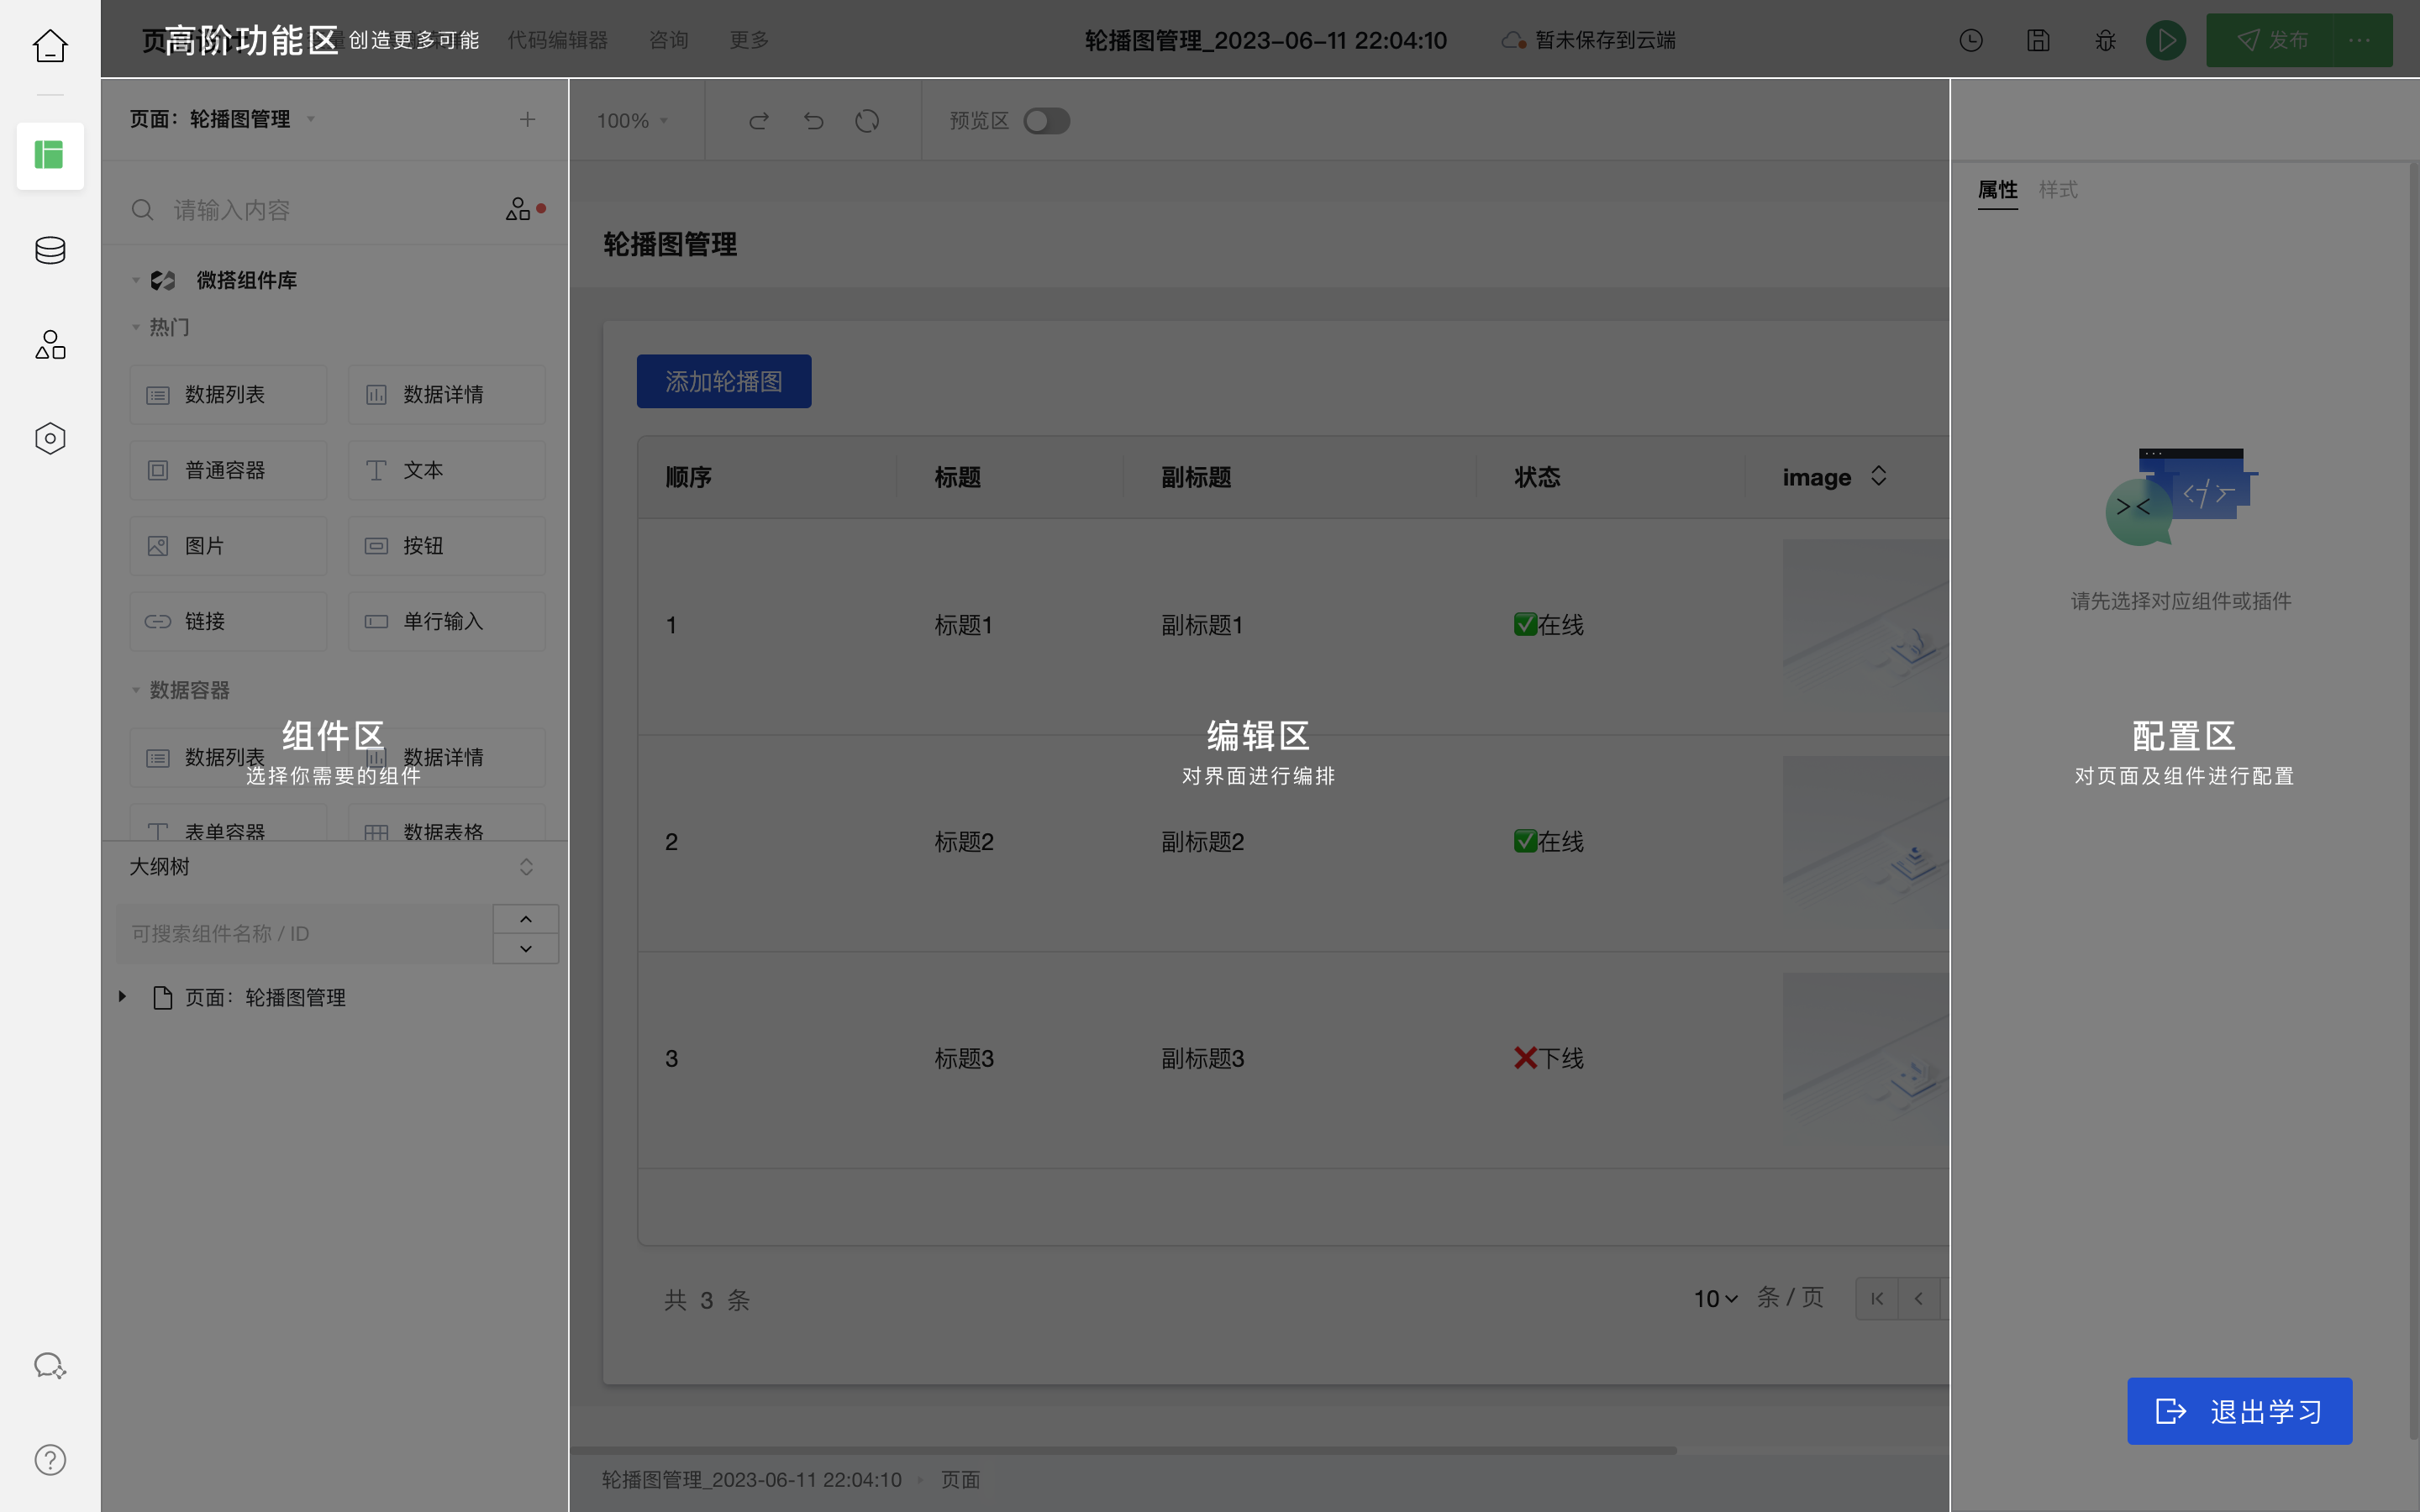The image size is (2420, 1512).
Task: Click the home icon in sidebar
Action: coord(50,46)
